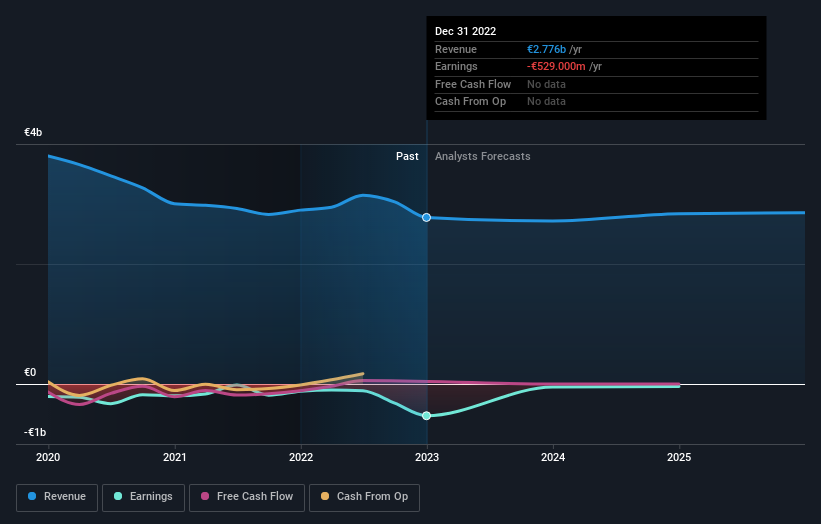Click the tooltip 'Revenue' row label

tap(456, 49)
